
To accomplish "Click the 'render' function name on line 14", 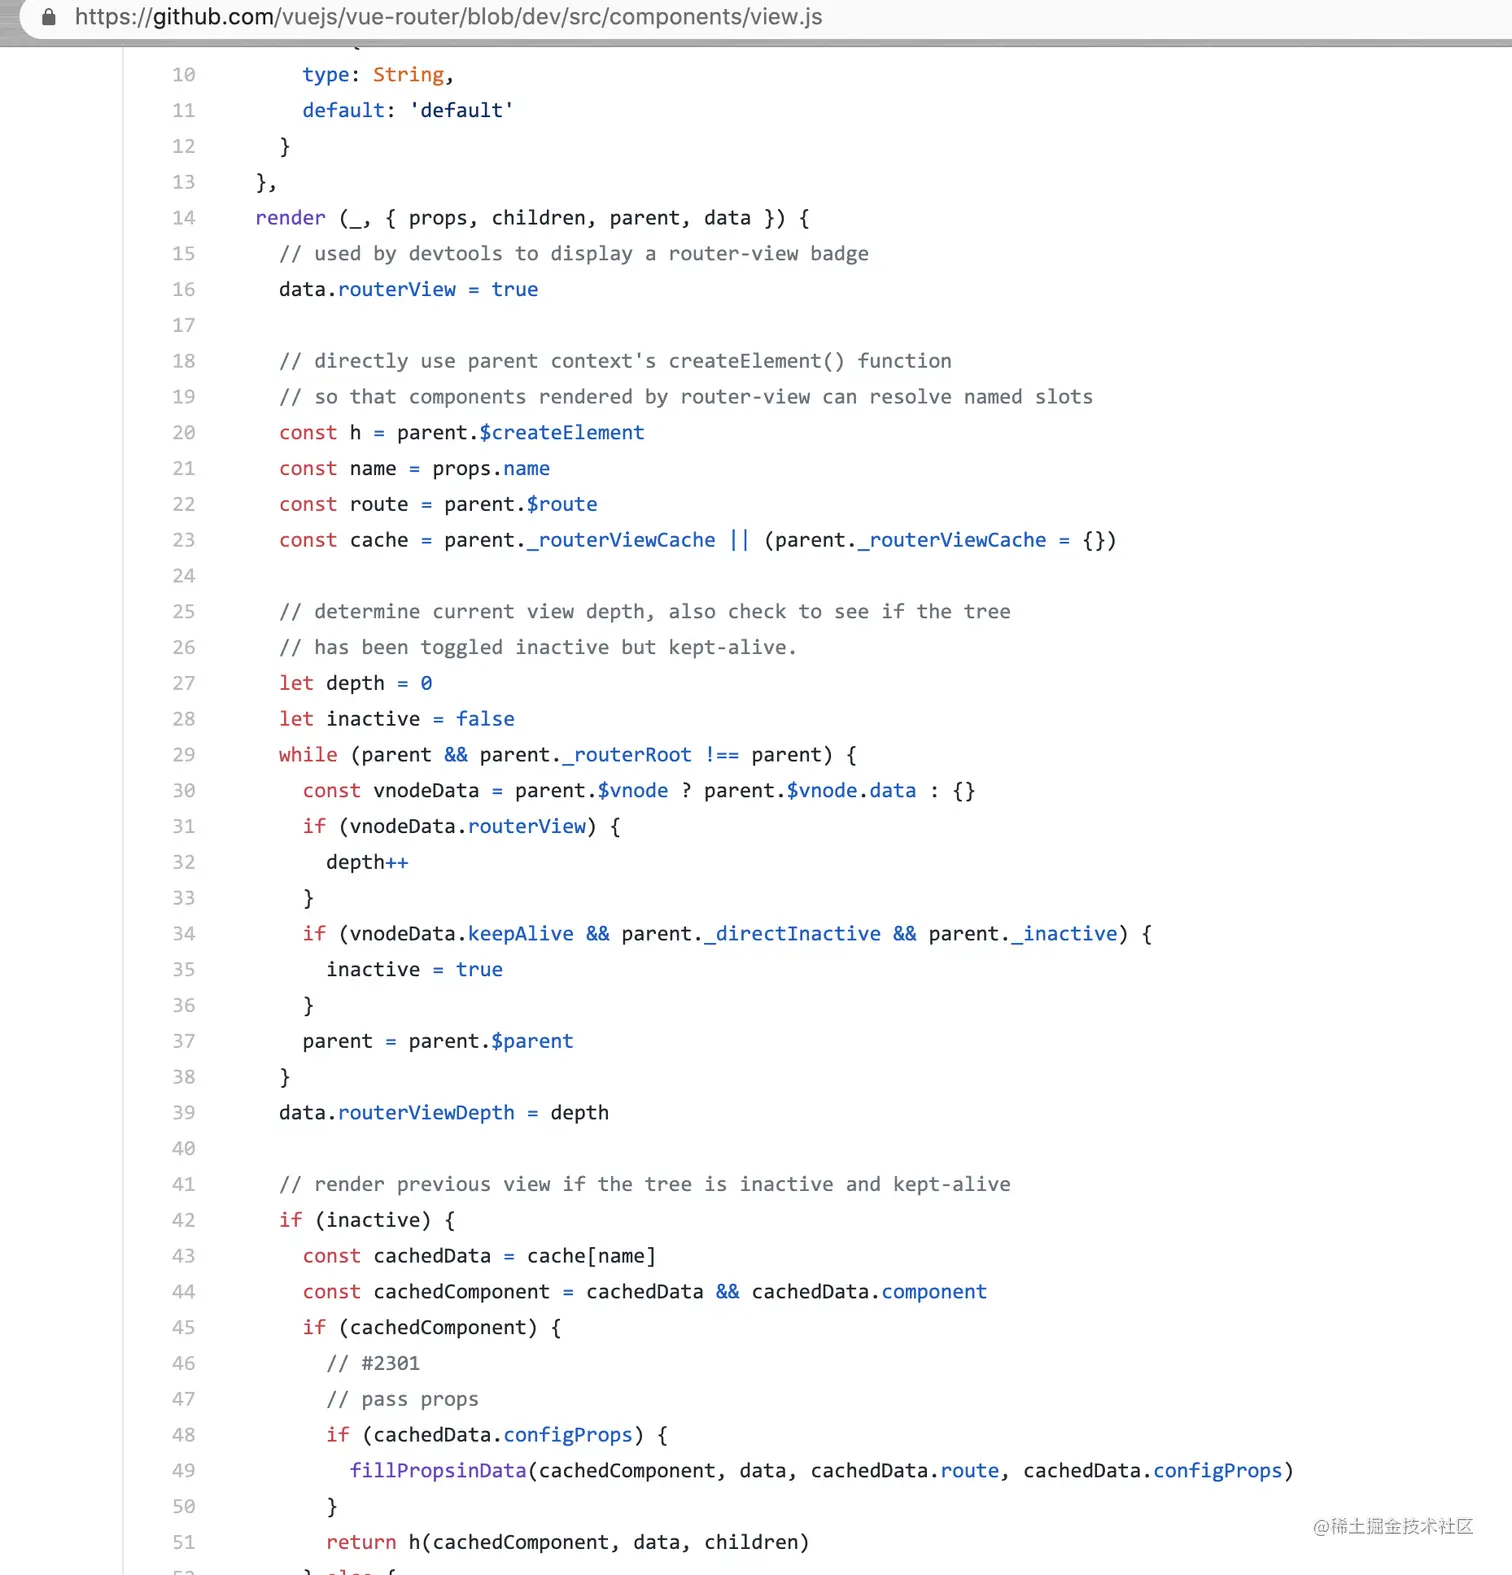I will click(290, 218).
